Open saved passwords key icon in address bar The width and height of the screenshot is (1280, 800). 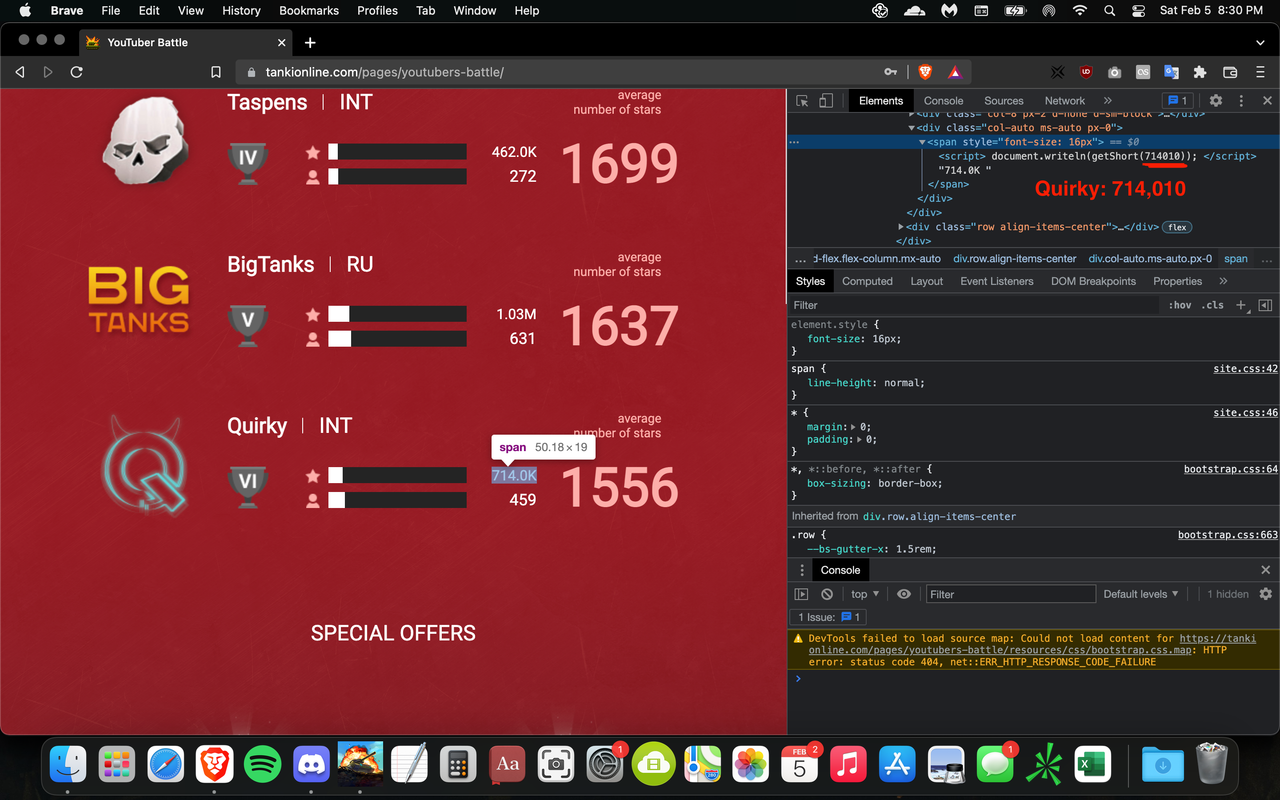[890, 72]
